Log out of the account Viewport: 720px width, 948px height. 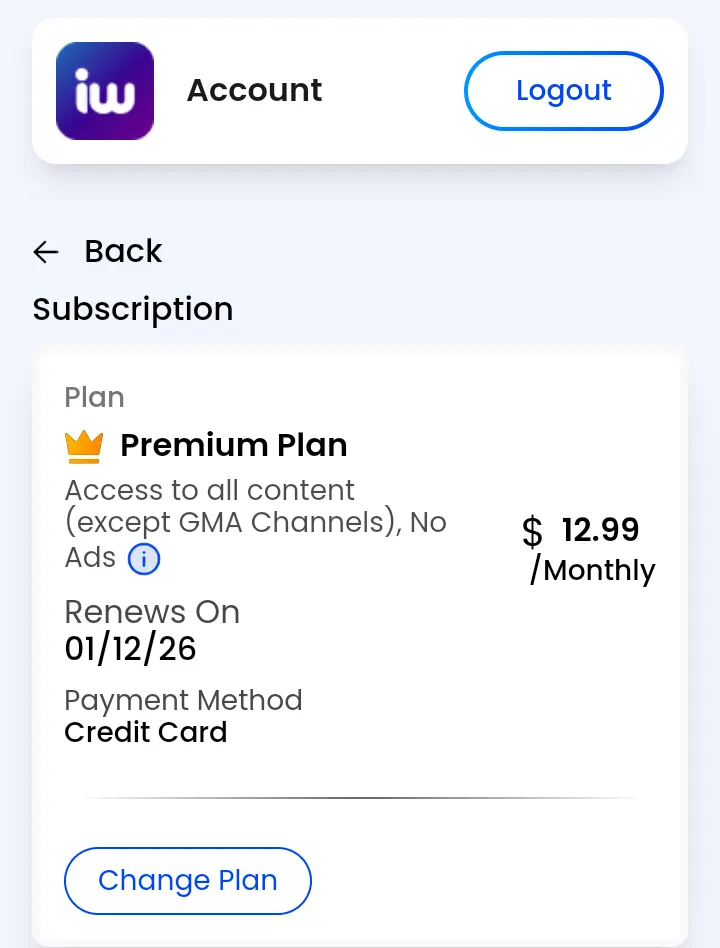(x=563, y=91)
